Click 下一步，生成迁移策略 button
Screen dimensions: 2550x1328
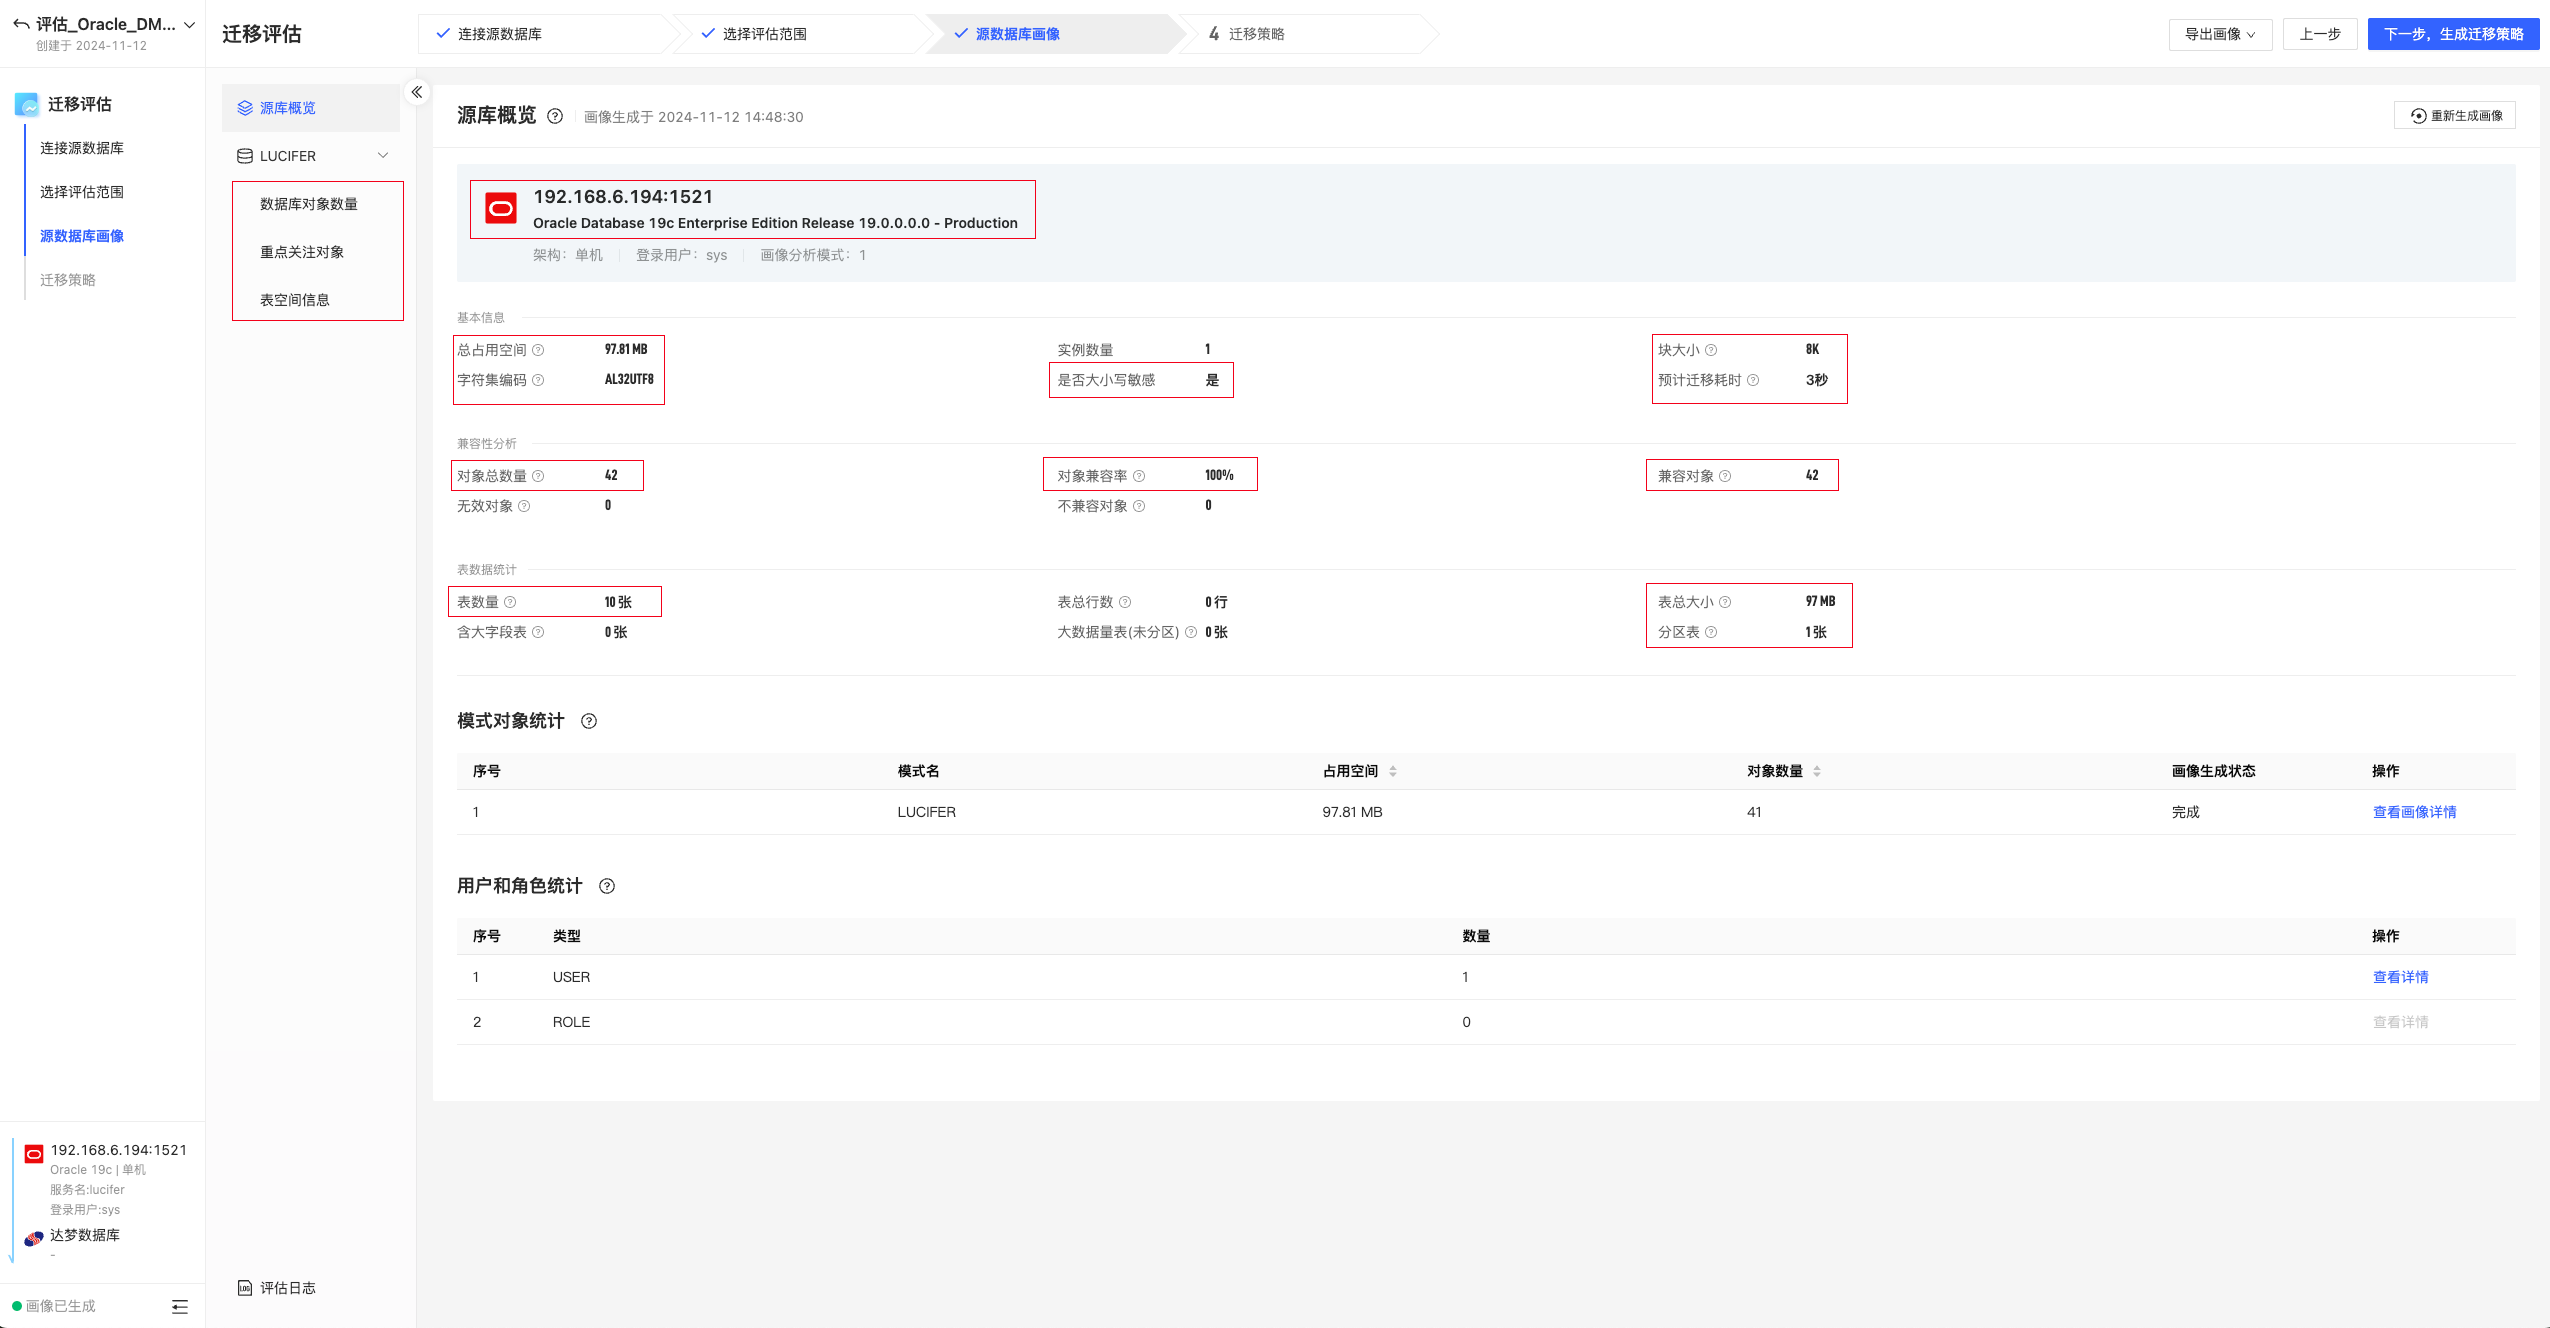[x=2453, y=34]
